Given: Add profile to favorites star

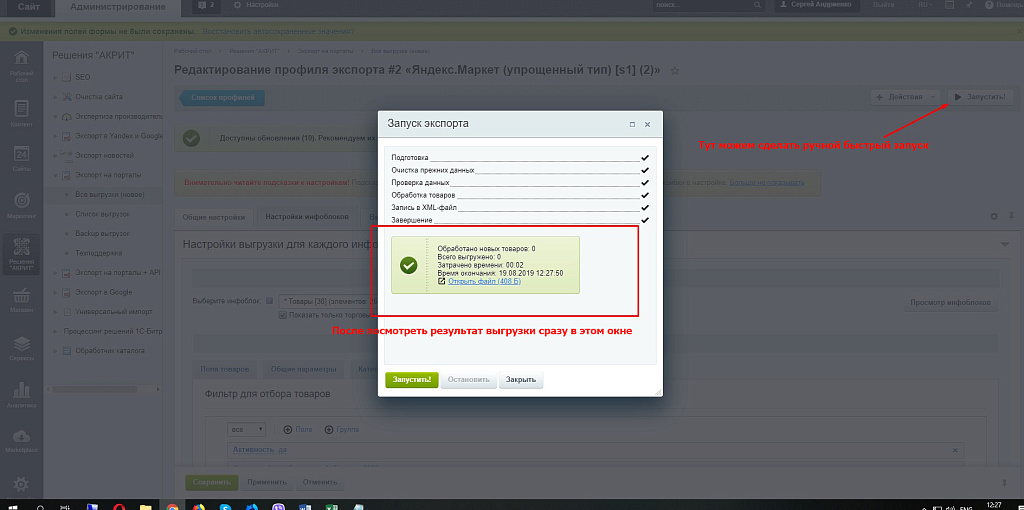Looking at the screenshot, I should [x=675, y=71].
